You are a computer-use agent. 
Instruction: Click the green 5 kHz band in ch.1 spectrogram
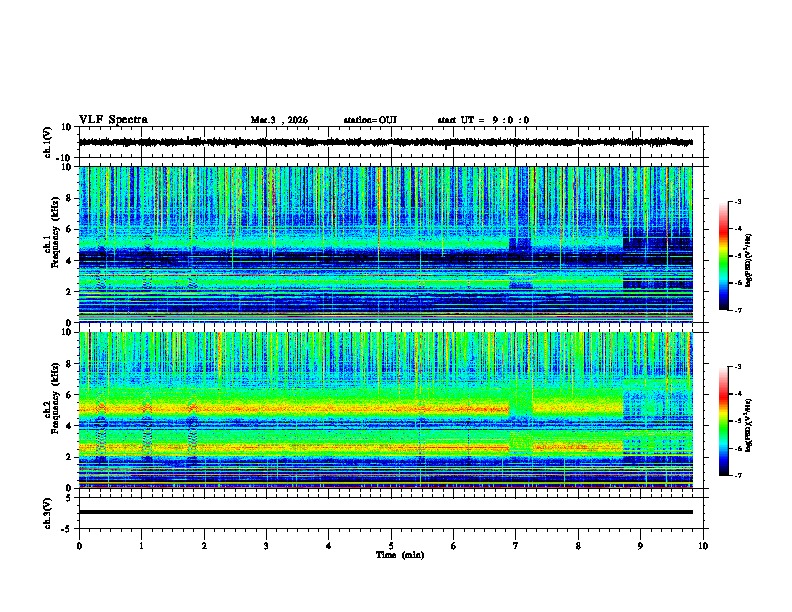point(293,243)
